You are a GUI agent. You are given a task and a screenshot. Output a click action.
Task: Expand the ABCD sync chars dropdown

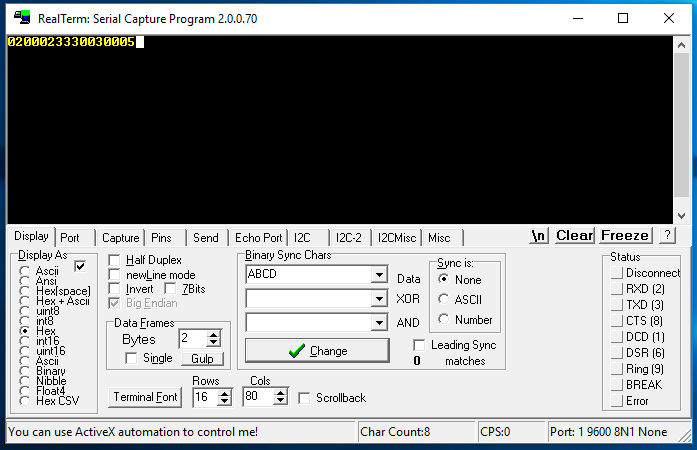point(378,275)
